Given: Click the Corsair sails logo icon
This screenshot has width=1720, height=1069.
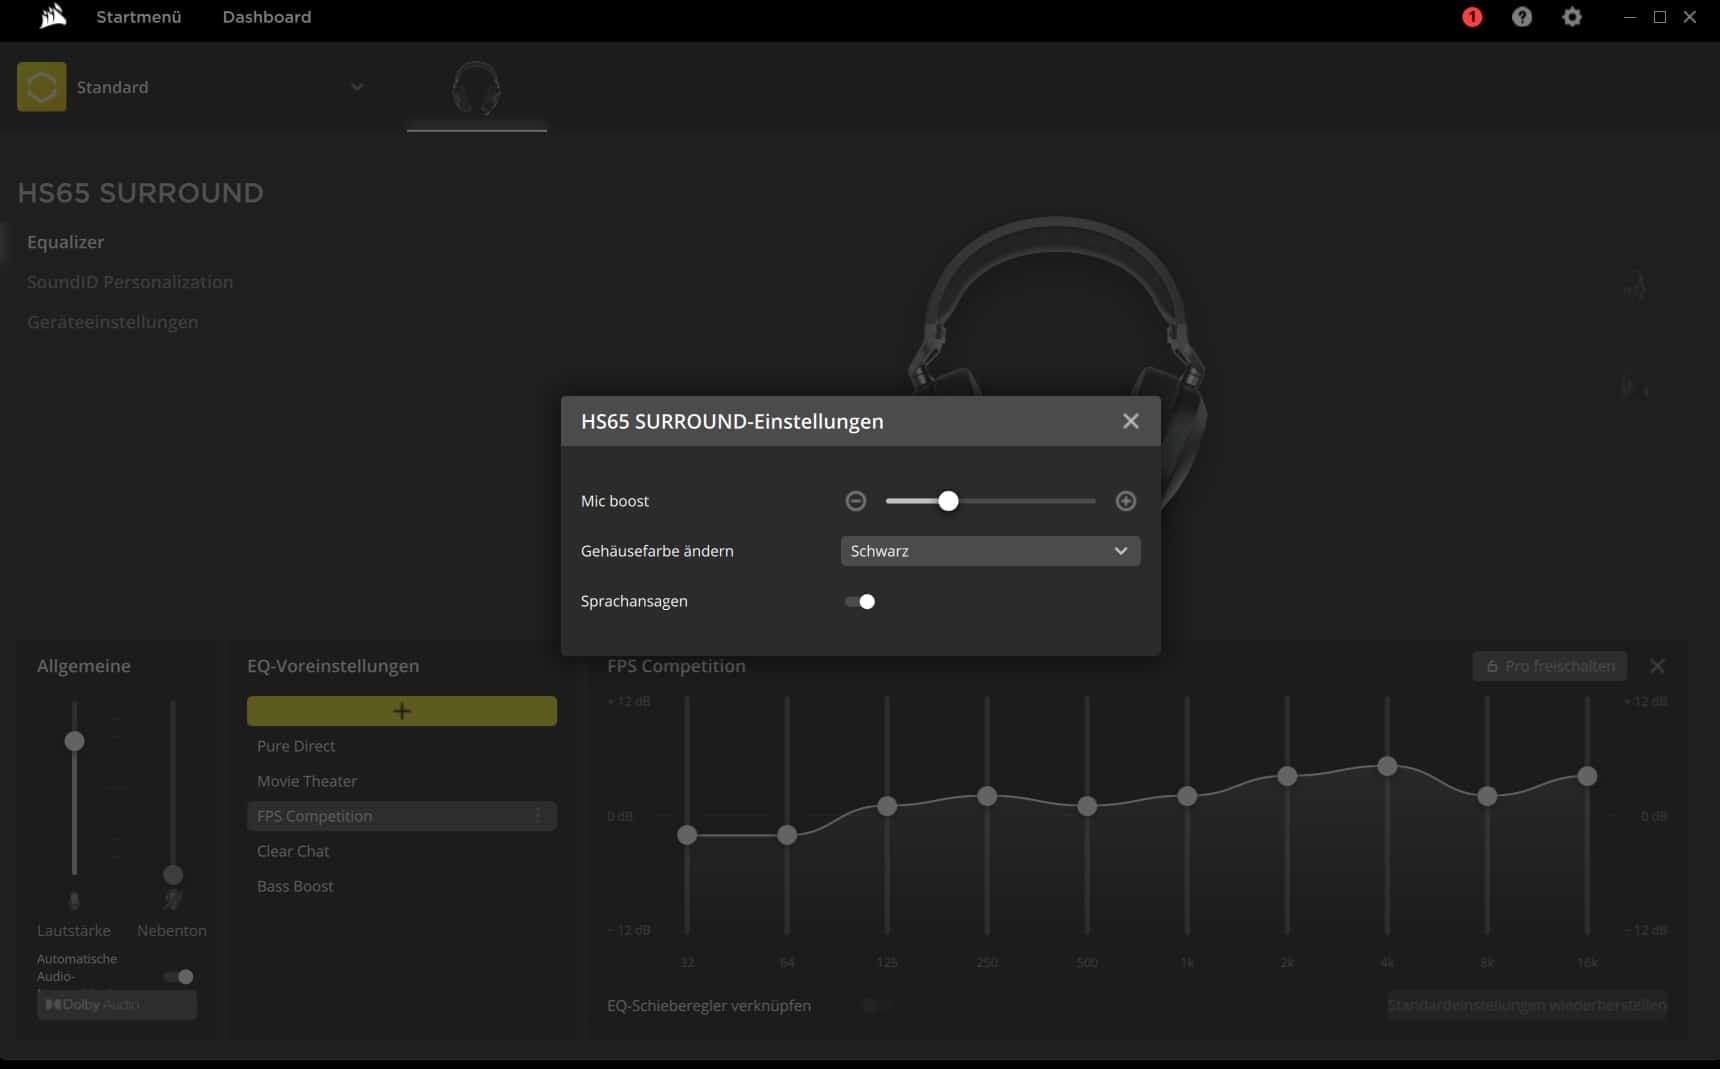Looking at the screenshot, I should click(53, 17).
